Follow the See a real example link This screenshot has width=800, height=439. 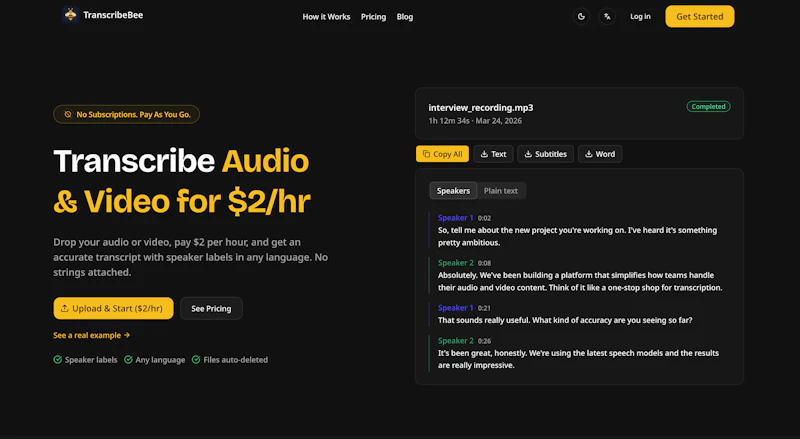pos(92,335)
